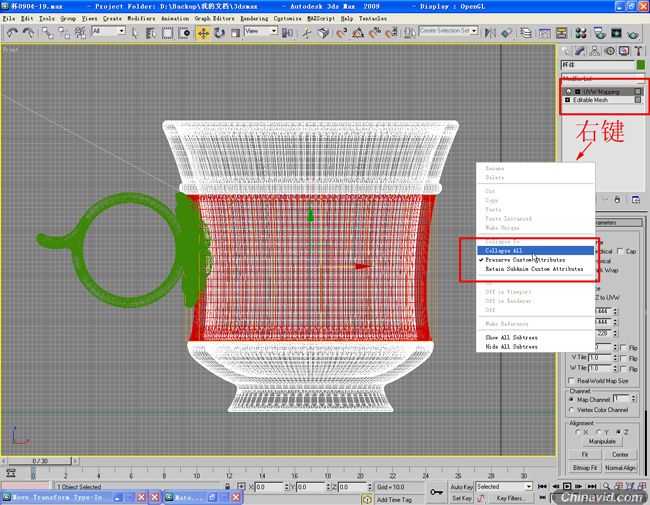Toggle Window/Crossing selection icon
Screen dimensions: 650x505
coord(184,33)
